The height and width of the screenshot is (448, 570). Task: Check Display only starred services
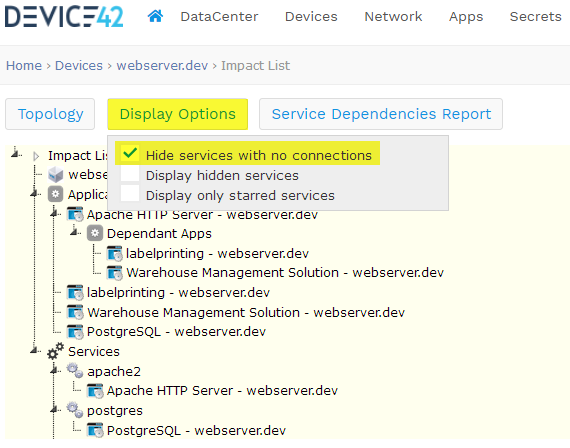(130, 193)
